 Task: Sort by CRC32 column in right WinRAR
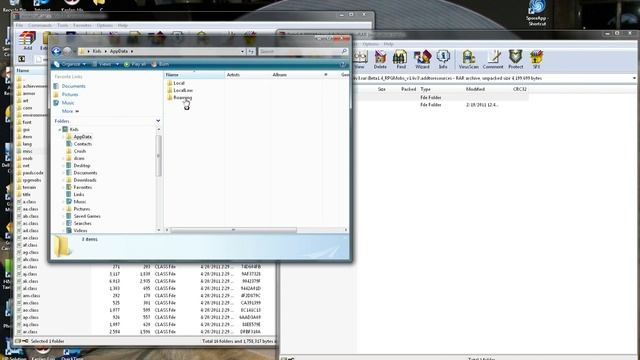(519, 89)
